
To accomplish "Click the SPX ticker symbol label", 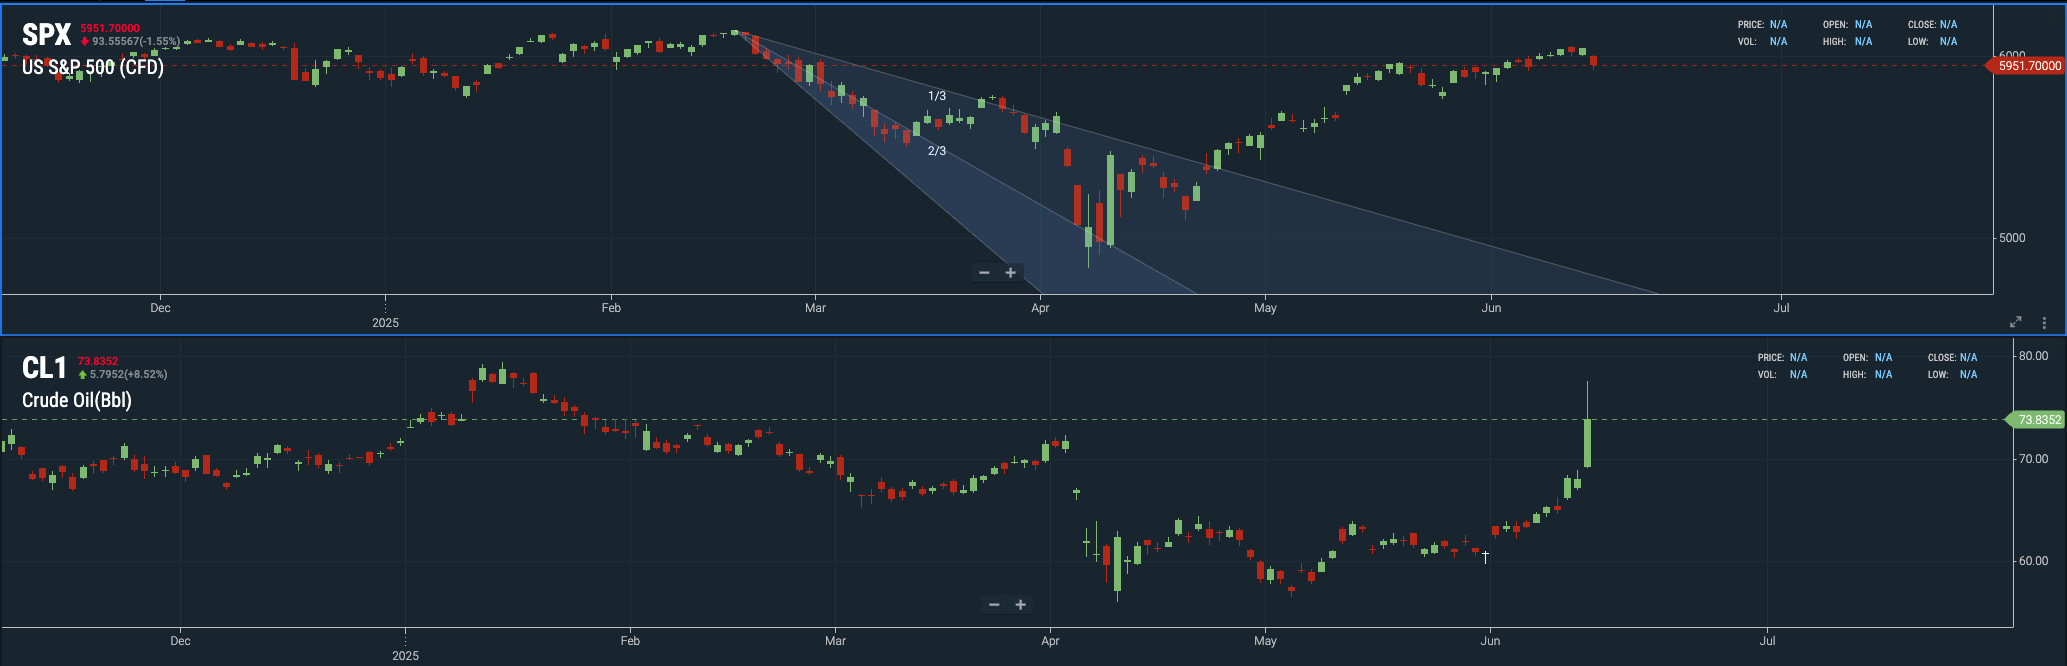I will pos(46,35).
